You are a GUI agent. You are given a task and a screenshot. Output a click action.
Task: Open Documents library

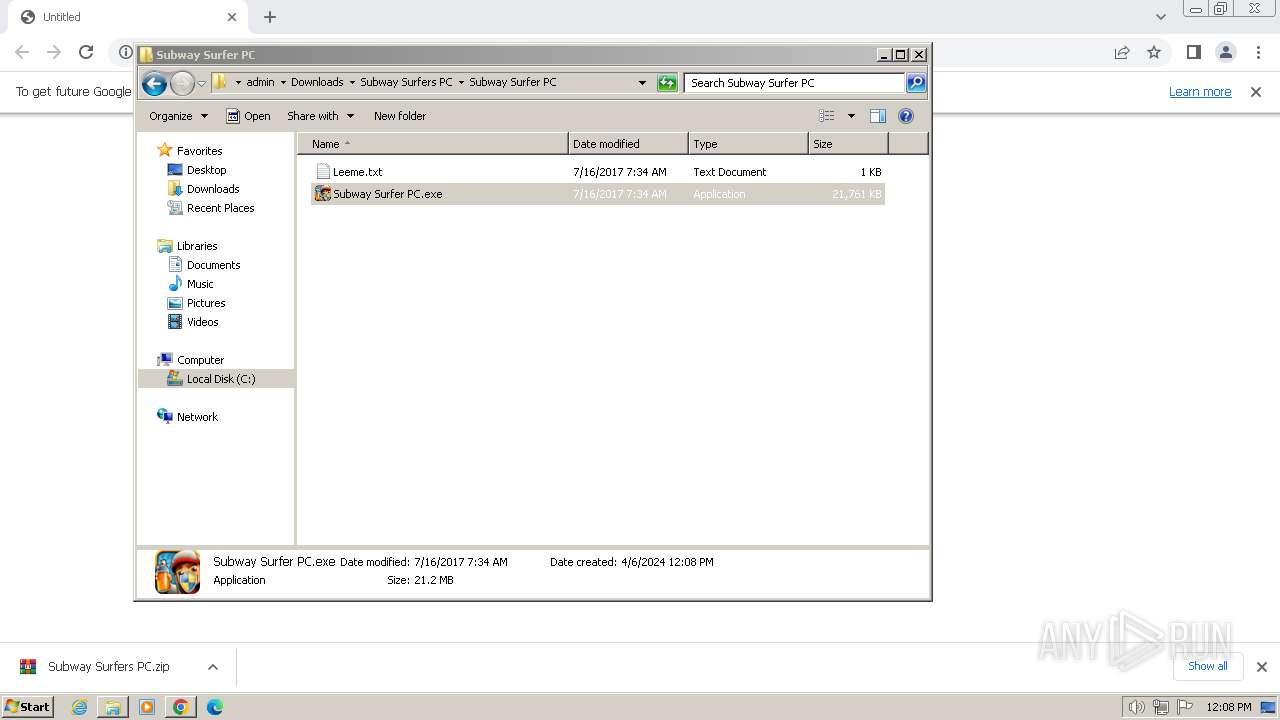coord(213,265)
